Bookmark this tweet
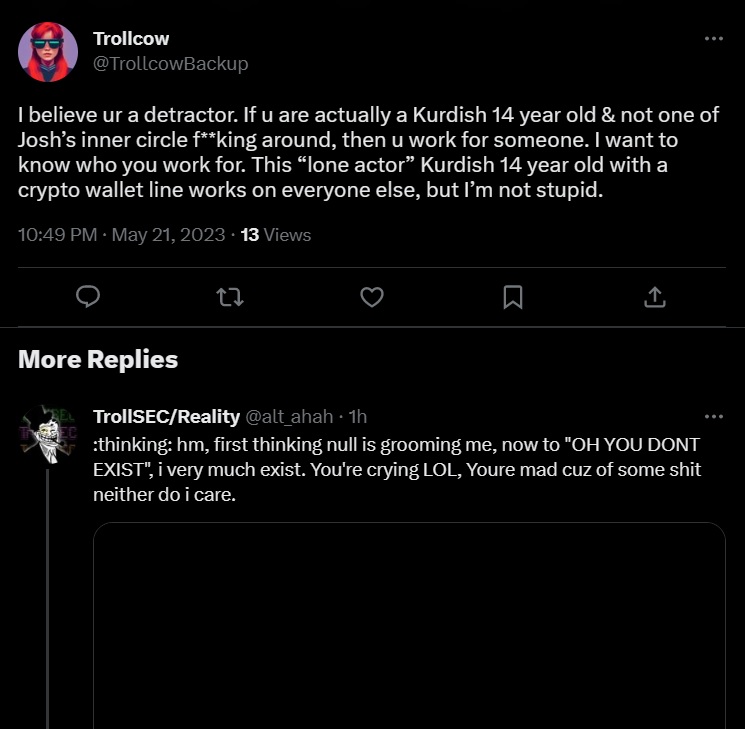Screen dimensions: 745x729 point(513,297)
